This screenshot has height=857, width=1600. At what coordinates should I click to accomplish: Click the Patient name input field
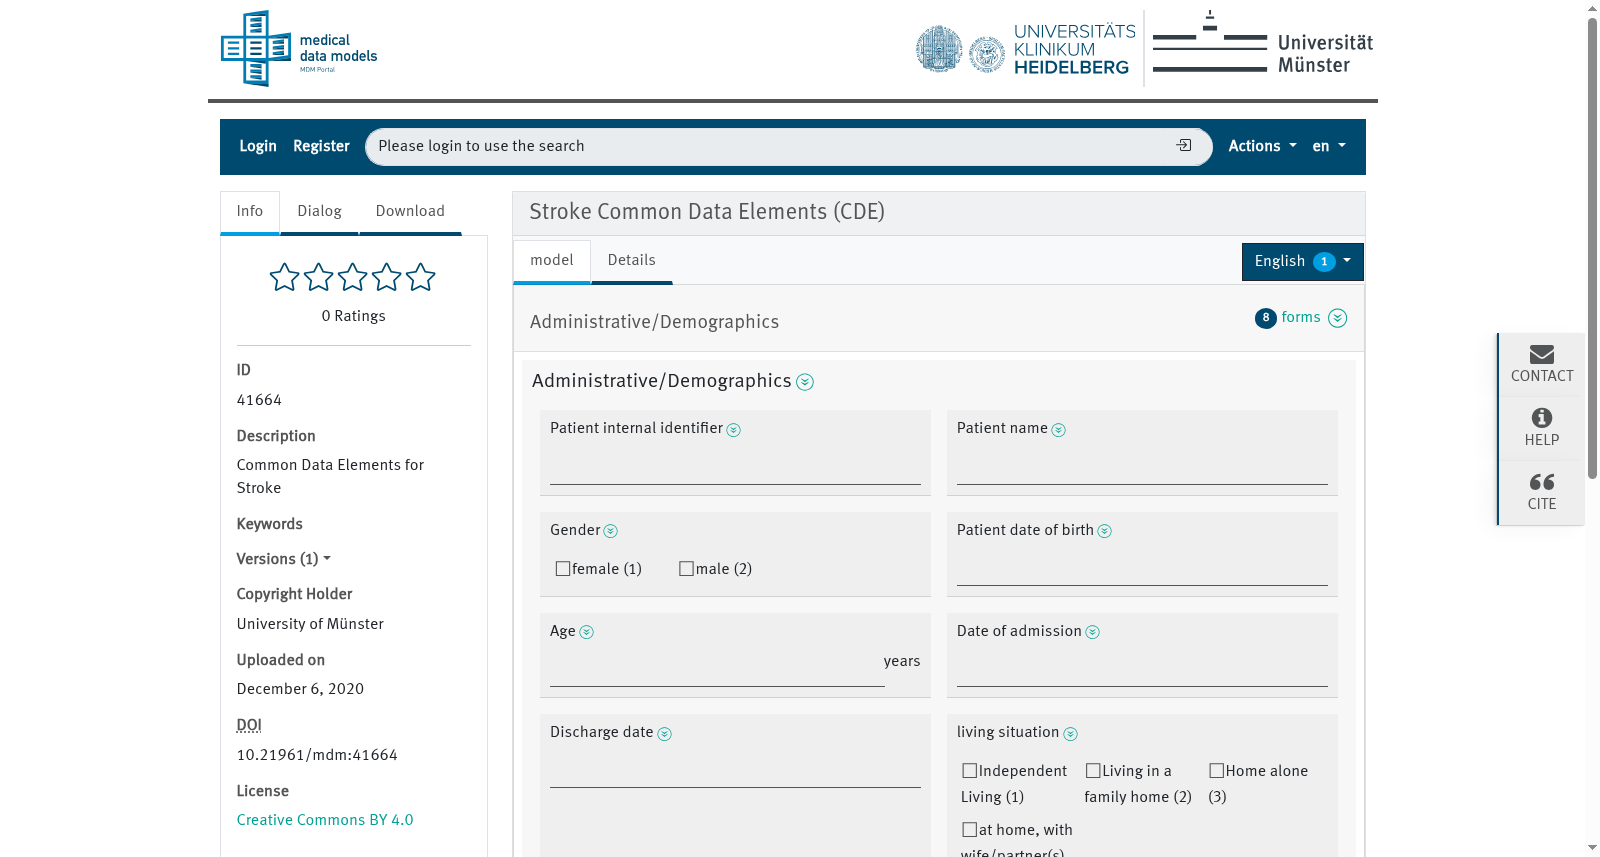1142,467
